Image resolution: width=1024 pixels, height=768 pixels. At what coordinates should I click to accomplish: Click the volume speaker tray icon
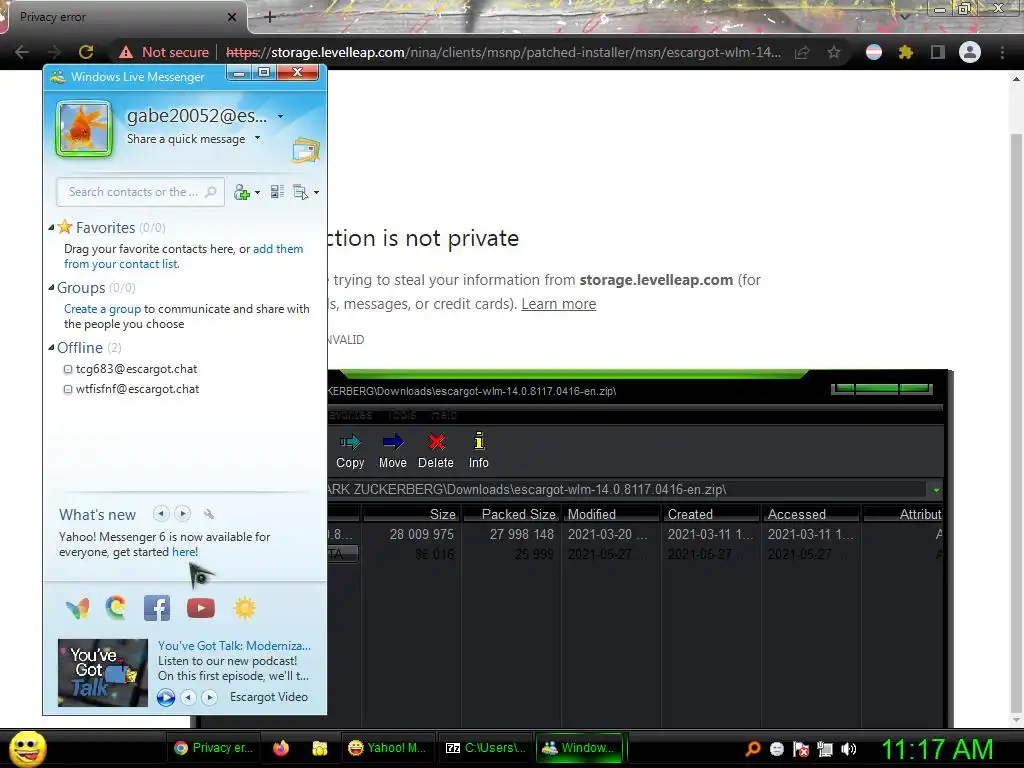(849, 749)
